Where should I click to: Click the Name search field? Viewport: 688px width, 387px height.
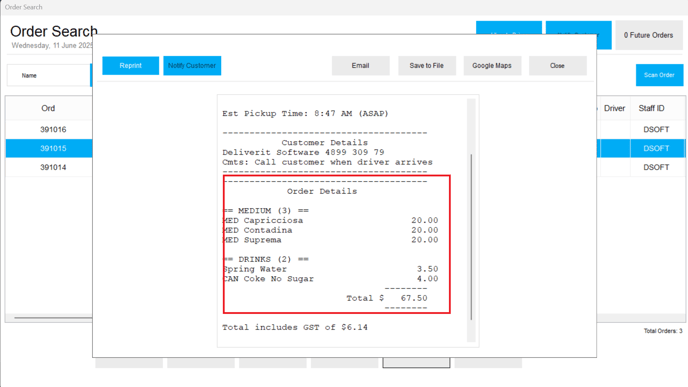48,75
